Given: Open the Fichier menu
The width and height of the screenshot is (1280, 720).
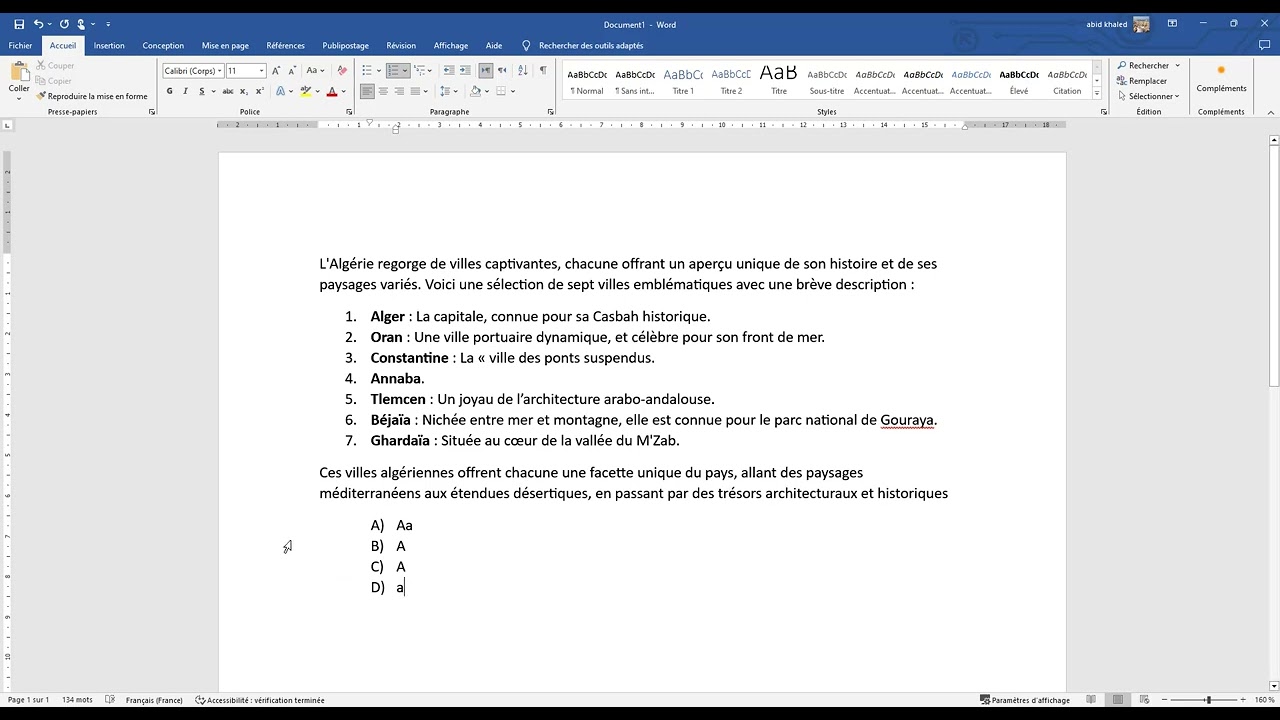Looking at the screenshot, I should point(20,45).
